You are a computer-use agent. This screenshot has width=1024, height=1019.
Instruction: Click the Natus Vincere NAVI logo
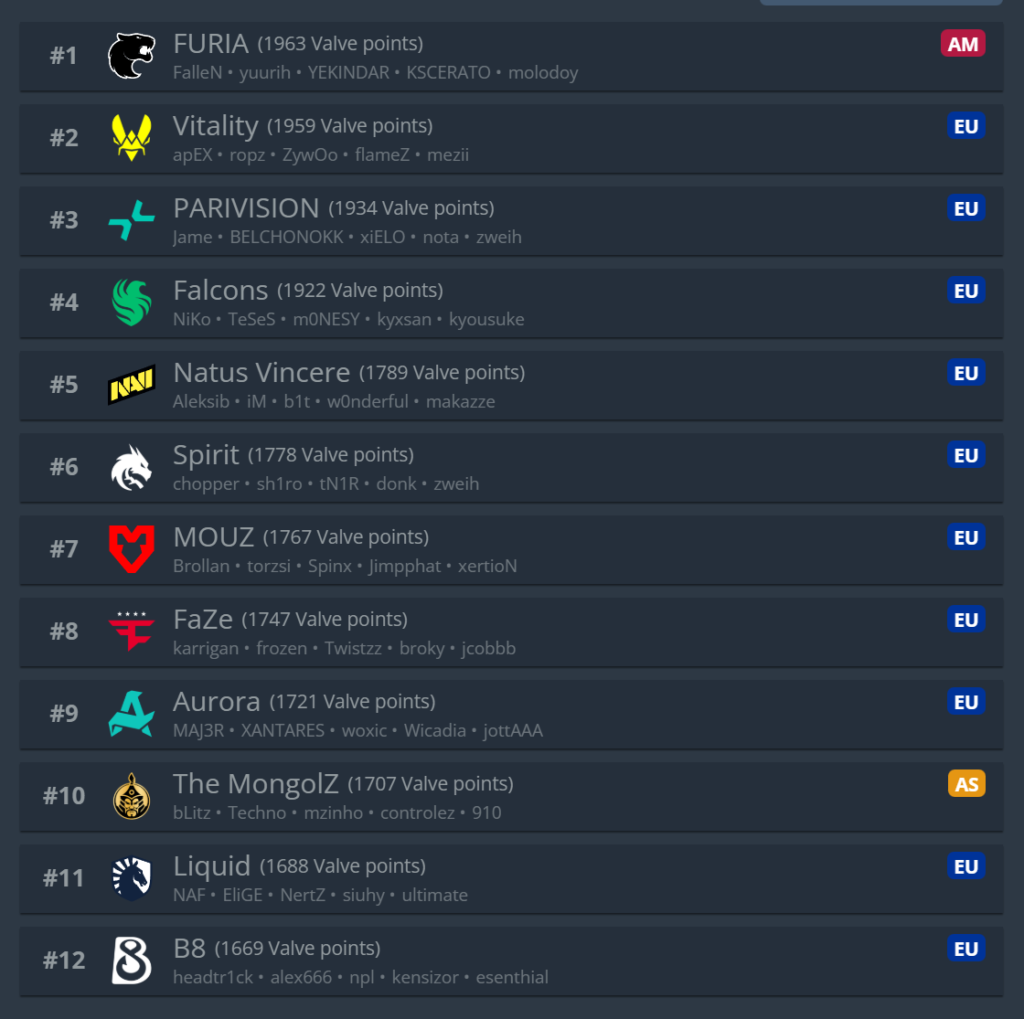pyautogui.click(x=131, y=385)
